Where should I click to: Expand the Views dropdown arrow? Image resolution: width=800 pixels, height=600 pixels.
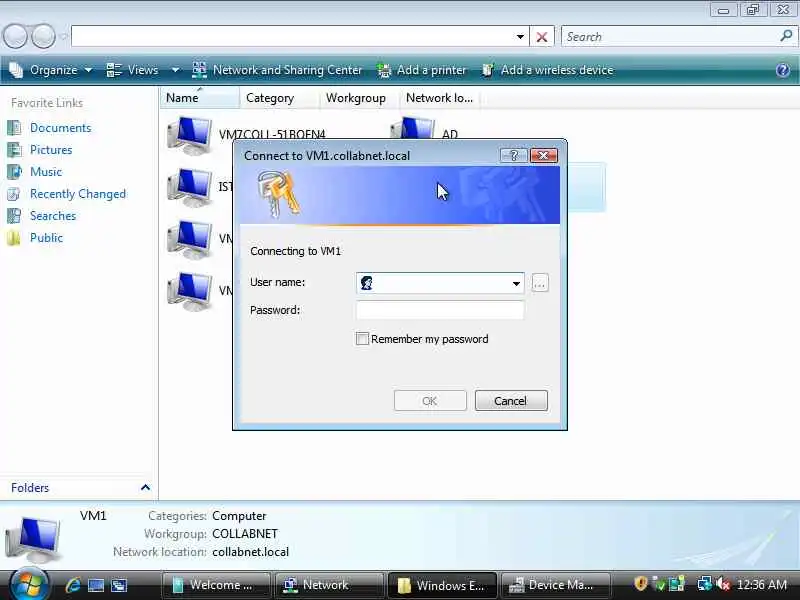[175, 70]
